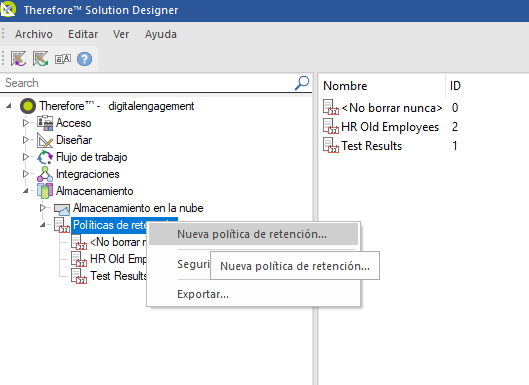The image size is (529, 385).
Task: Expand the Diseñar tree node
Action: (x=26, y=140)
